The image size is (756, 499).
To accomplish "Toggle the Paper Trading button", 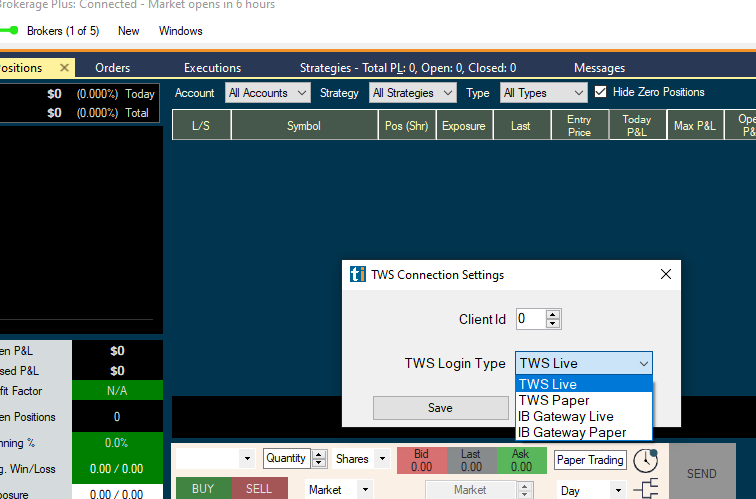I will [x=590, y=460].
